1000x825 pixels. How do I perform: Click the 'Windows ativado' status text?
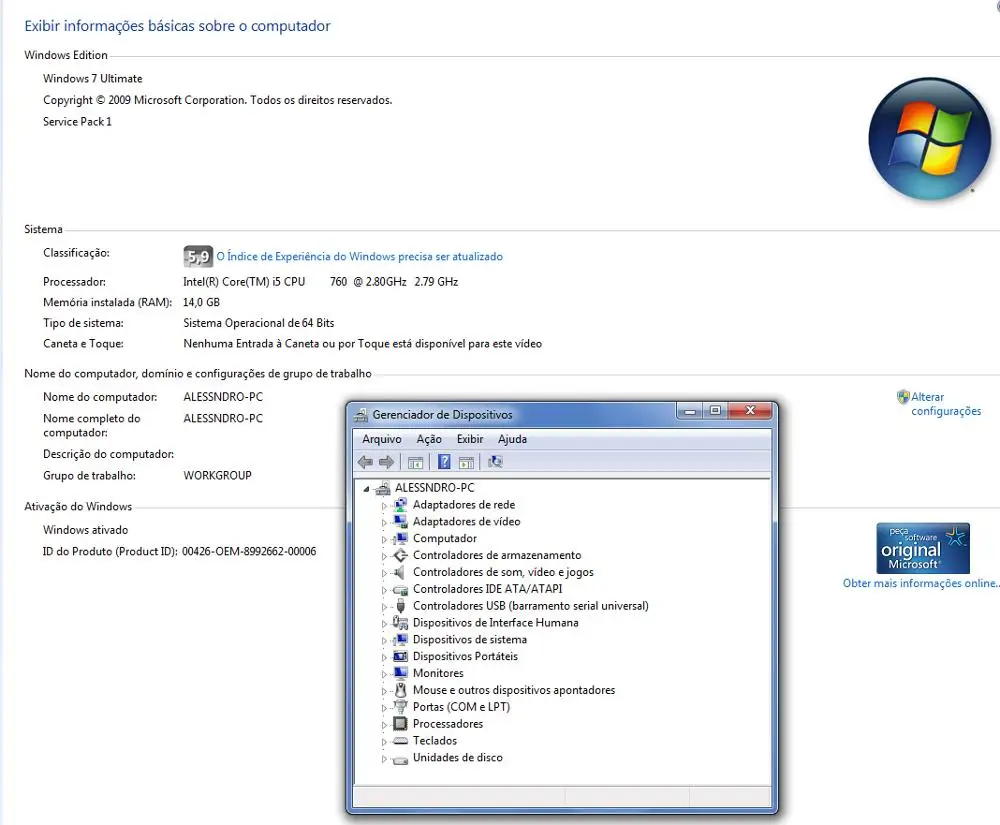point(85,530)
